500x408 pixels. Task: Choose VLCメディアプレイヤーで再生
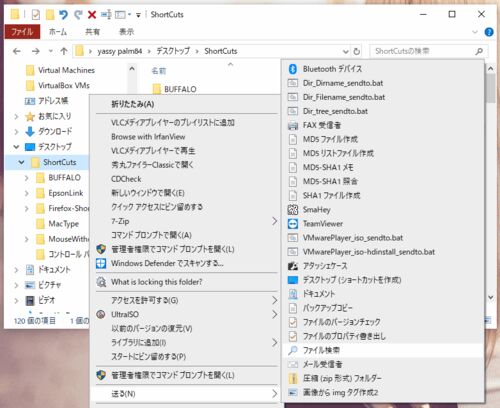pyautogui.click(x=187, y=151)
